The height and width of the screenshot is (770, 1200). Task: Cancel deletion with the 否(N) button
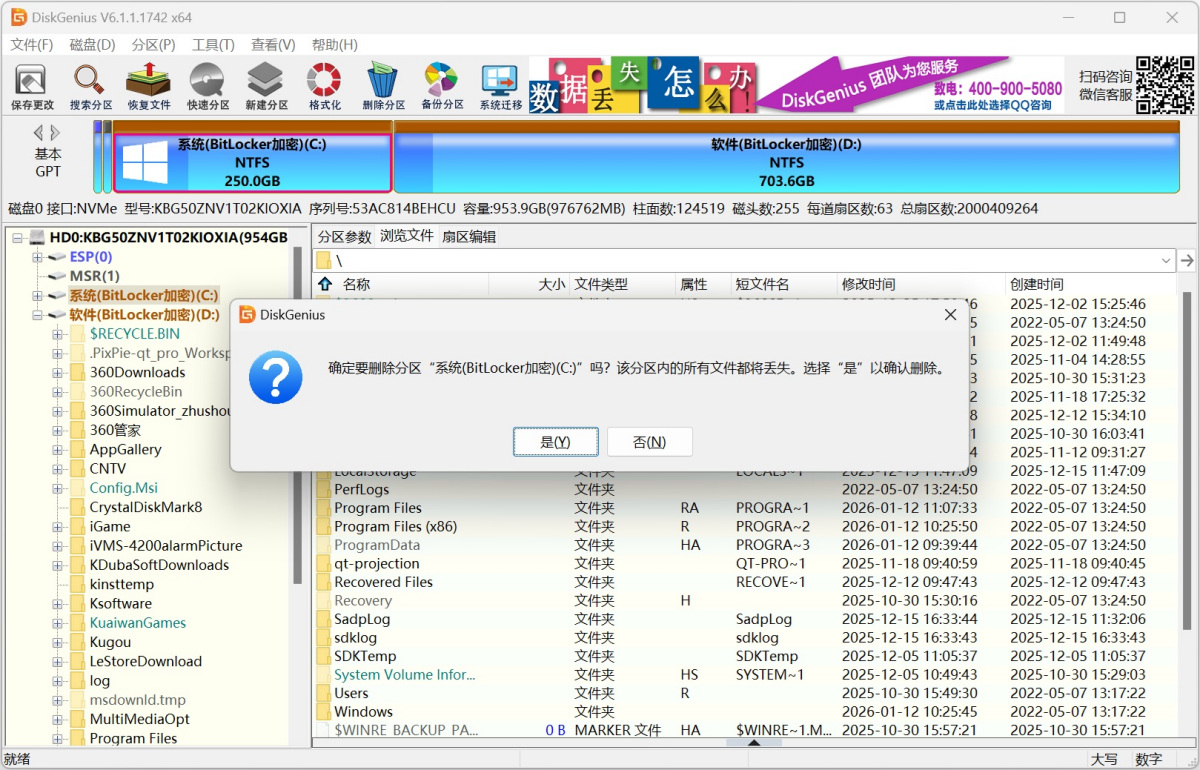coord(649,442)
